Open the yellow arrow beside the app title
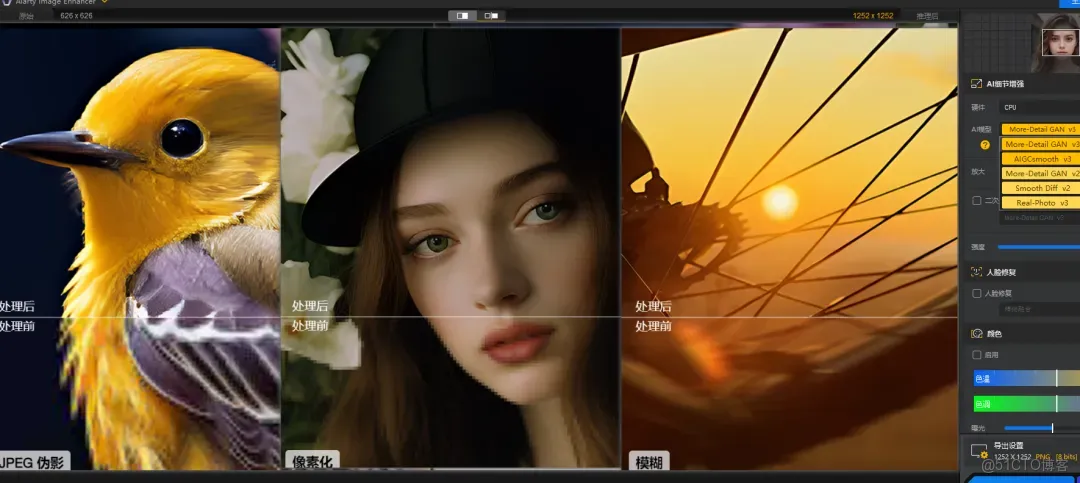1080x483 pixels. (105, 2)
